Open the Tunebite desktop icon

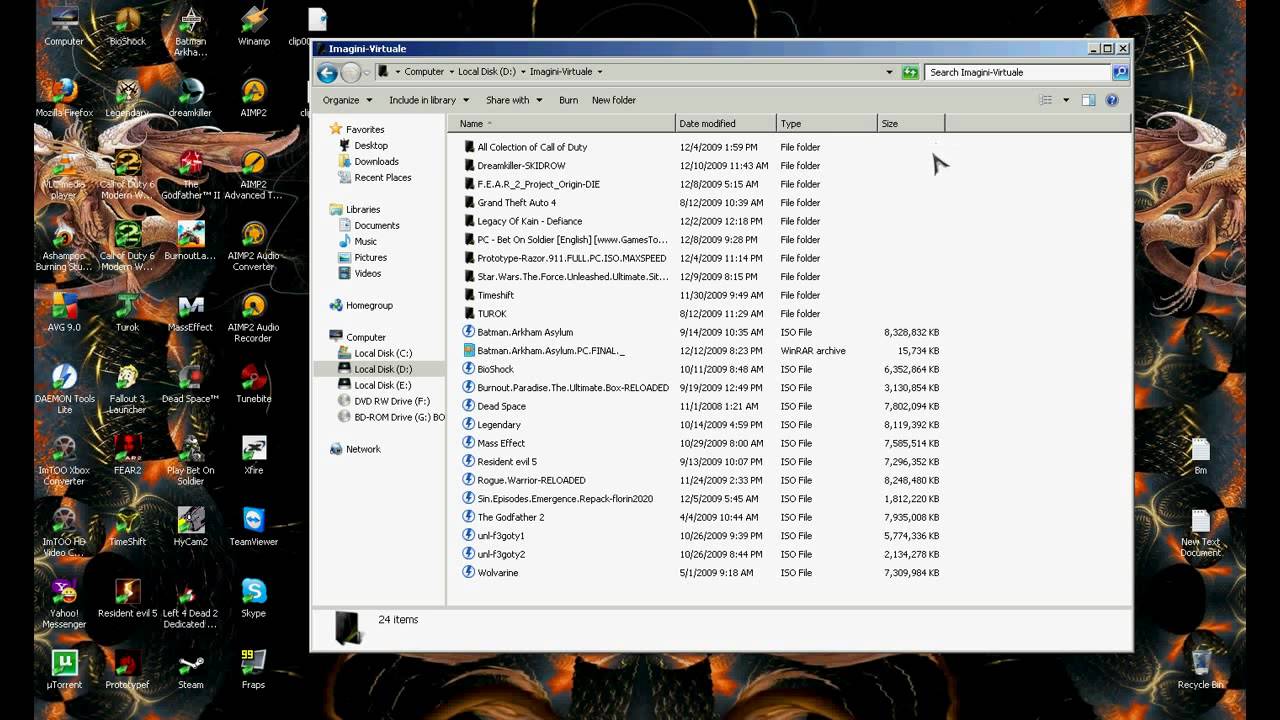(x=254, y=385)
